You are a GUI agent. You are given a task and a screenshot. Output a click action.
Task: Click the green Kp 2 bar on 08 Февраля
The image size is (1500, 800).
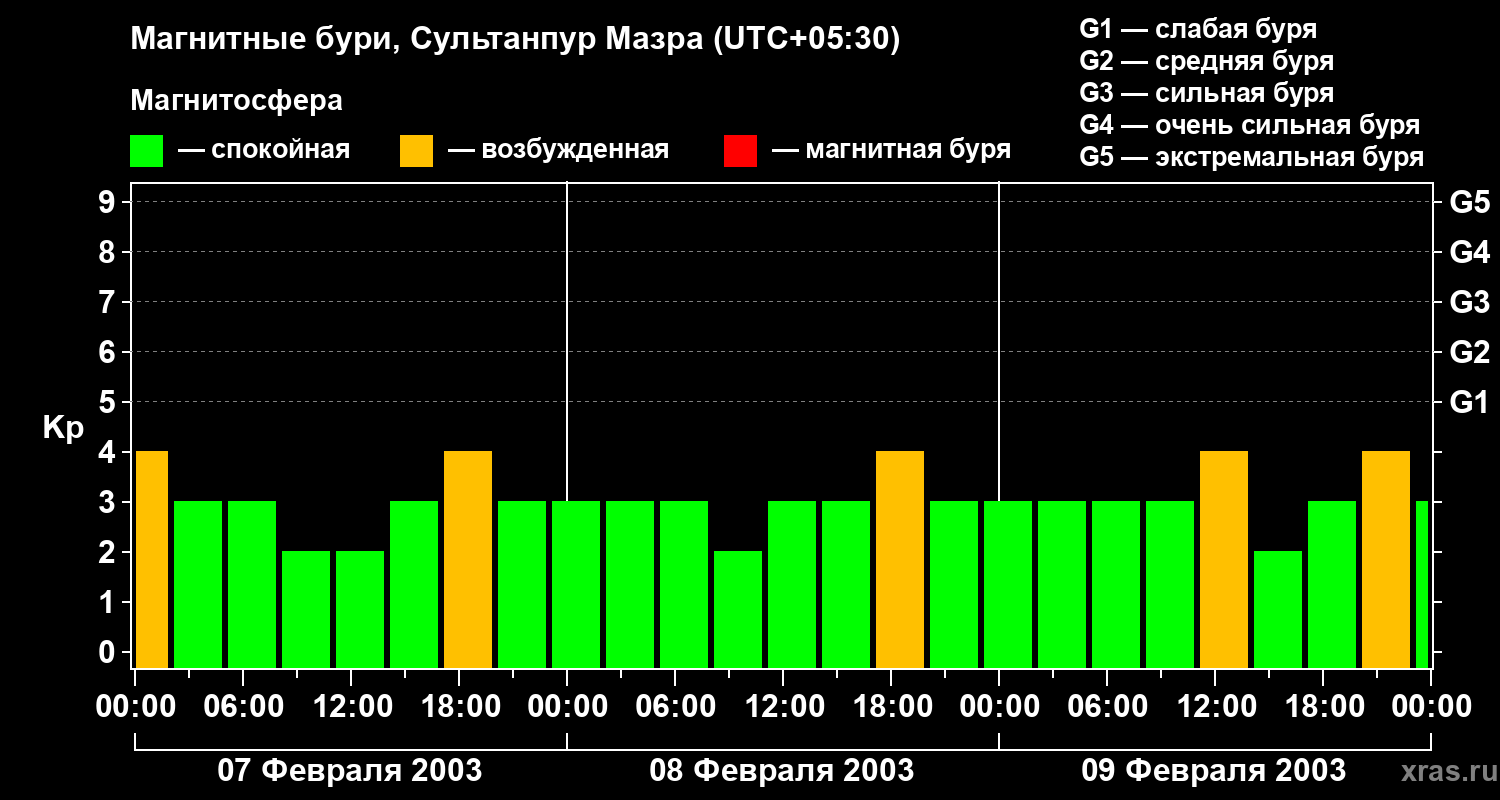pos(738,610)
